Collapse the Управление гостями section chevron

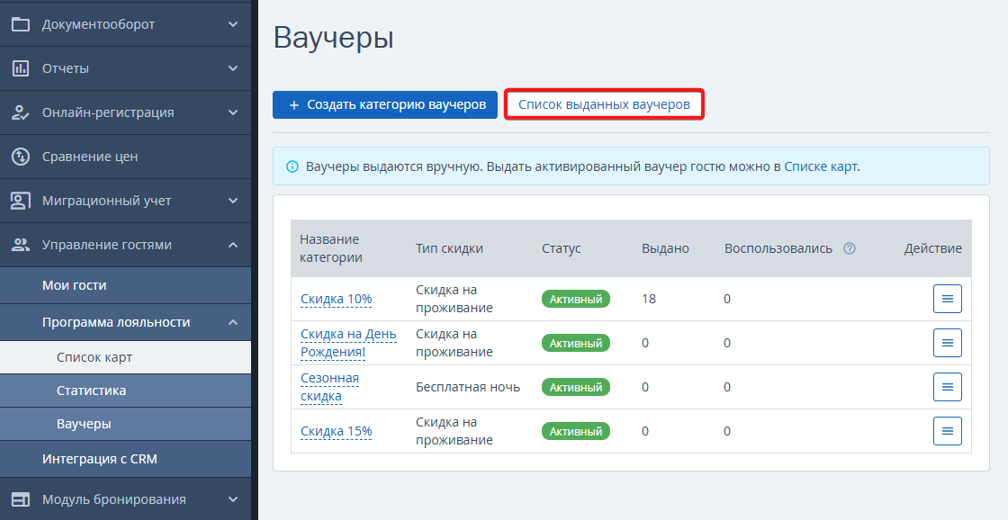(x=233, y=245)
